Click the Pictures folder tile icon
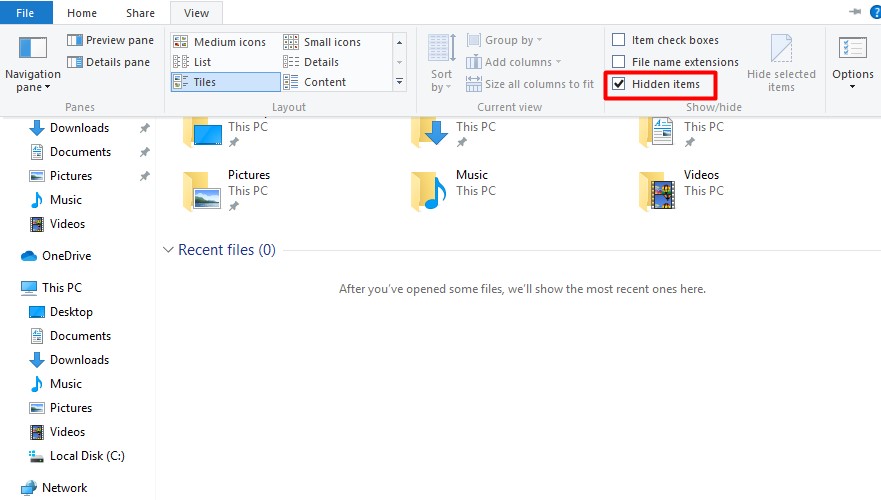The image size is (881, 500). pos(203,191)
